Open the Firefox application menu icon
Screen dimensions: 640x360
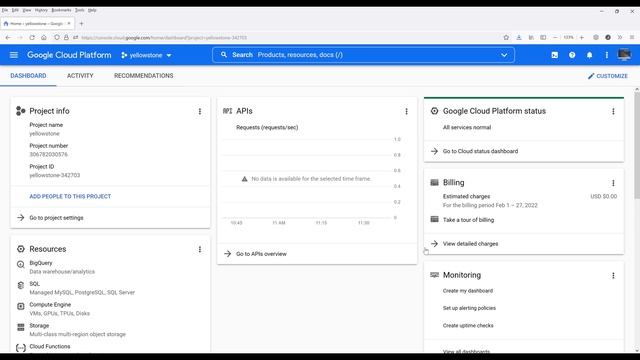point(631,38)
